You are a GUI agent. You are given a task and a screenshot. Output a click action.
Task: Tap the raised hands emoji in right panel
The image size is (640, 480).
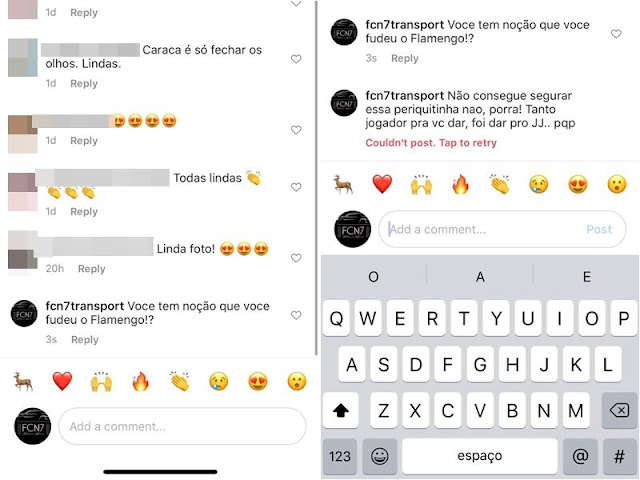coord(421,184)
